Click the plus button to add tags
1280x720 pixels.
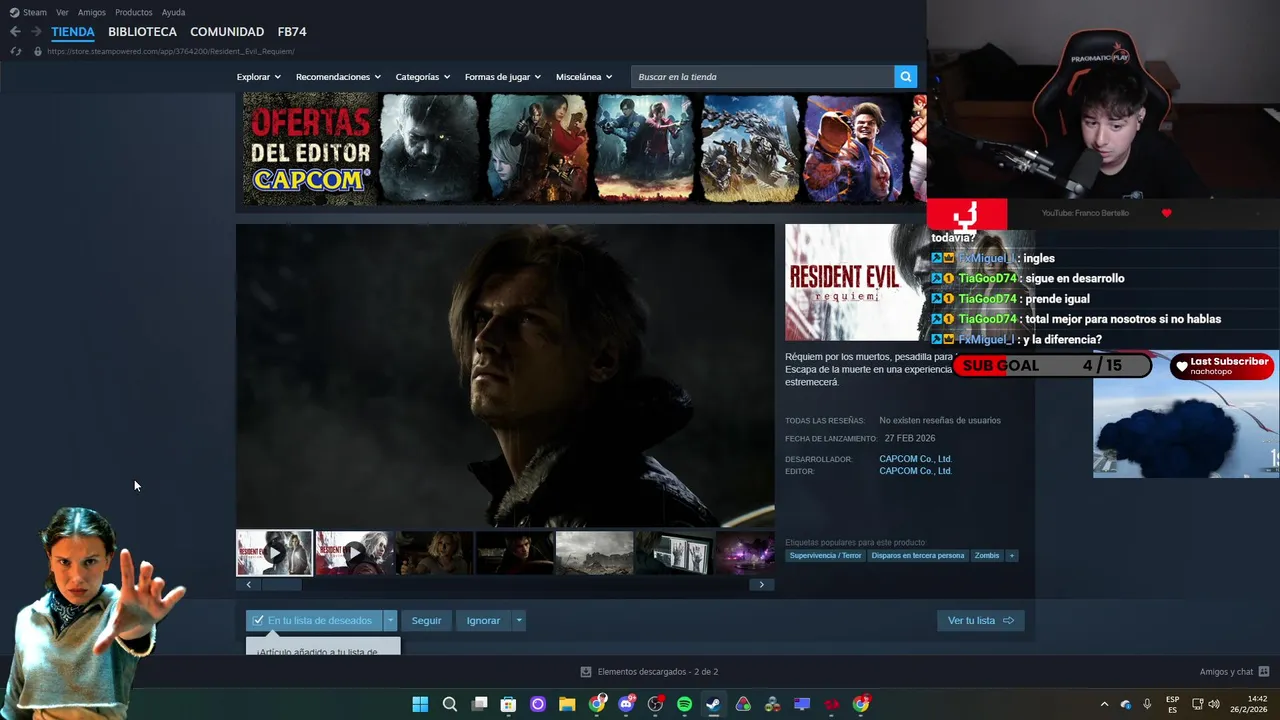click(x=1011, y=555)
